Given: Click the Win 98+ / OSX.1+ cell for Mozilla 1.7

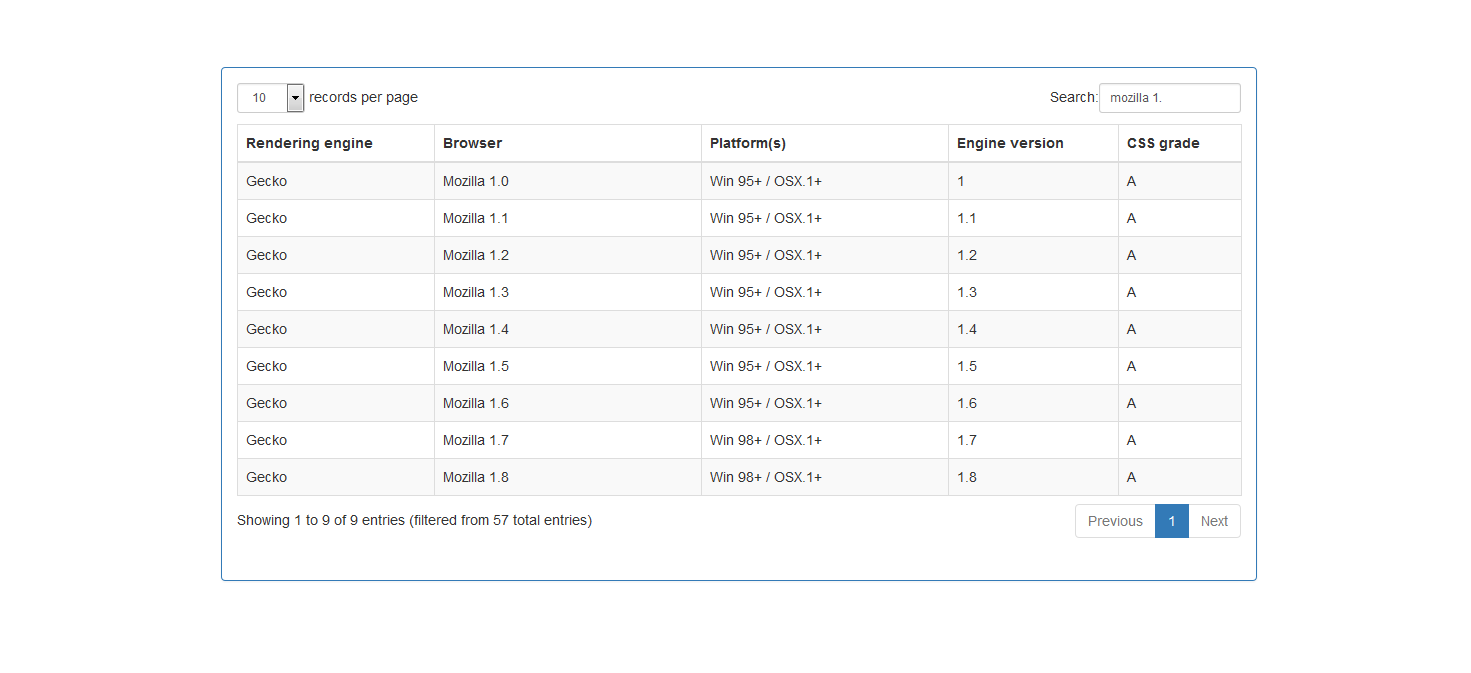Looking at the screenshot, I should [765, 440].
